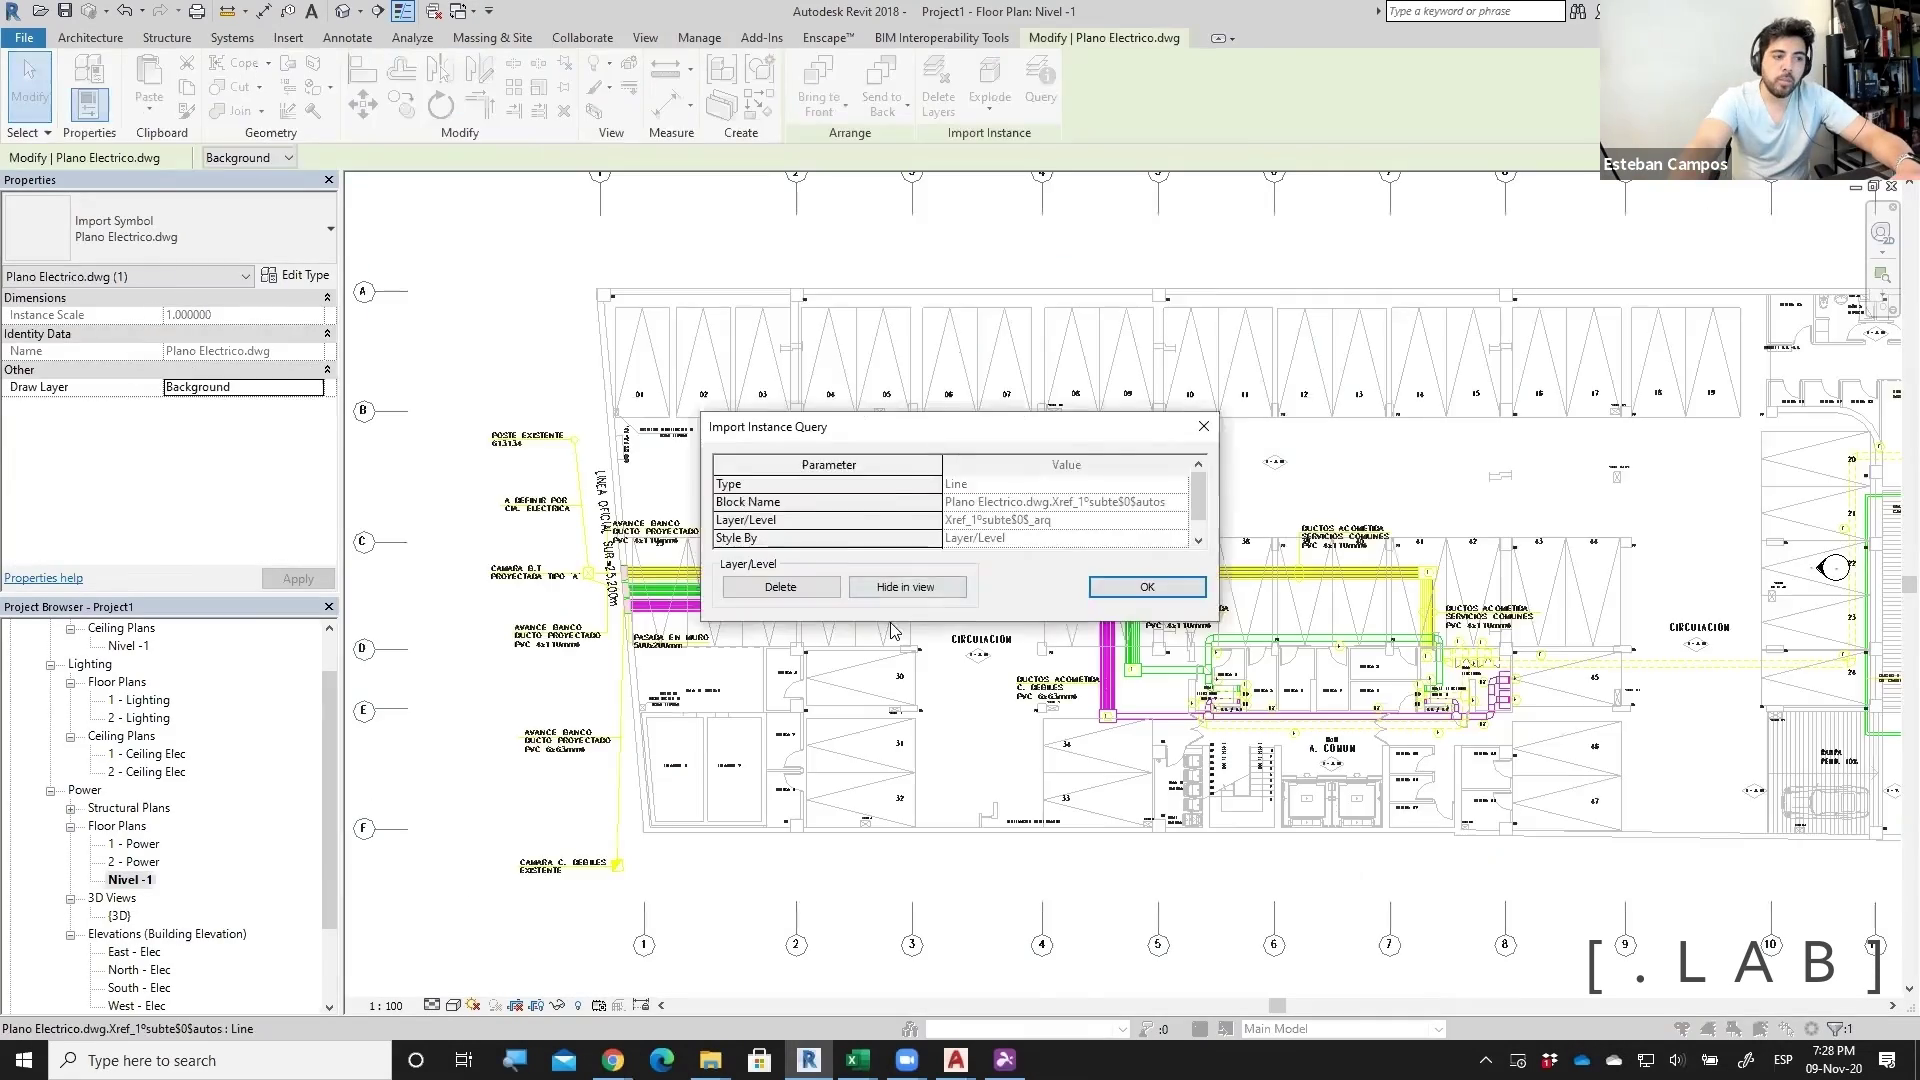Click Hide in view button
This screenshot has width=1920, height=1080.
tap(906, 587)
